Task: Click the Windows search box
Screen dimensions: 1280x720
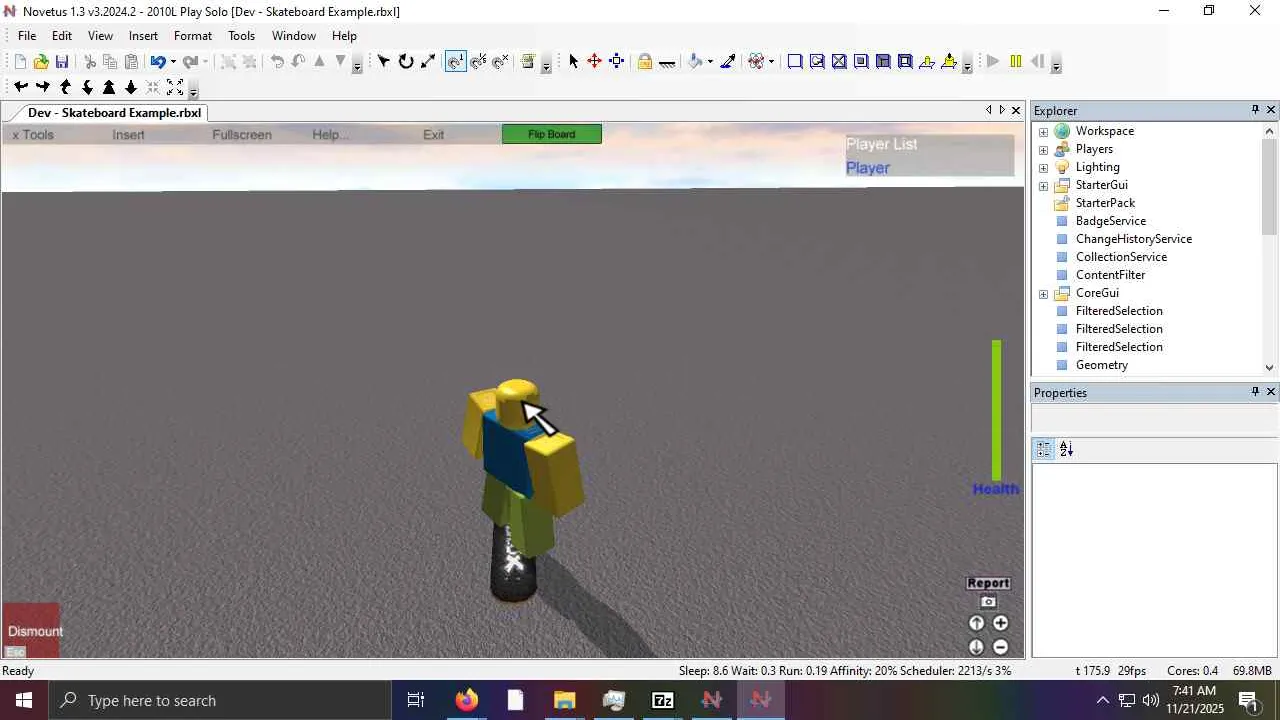Action: 221,700
